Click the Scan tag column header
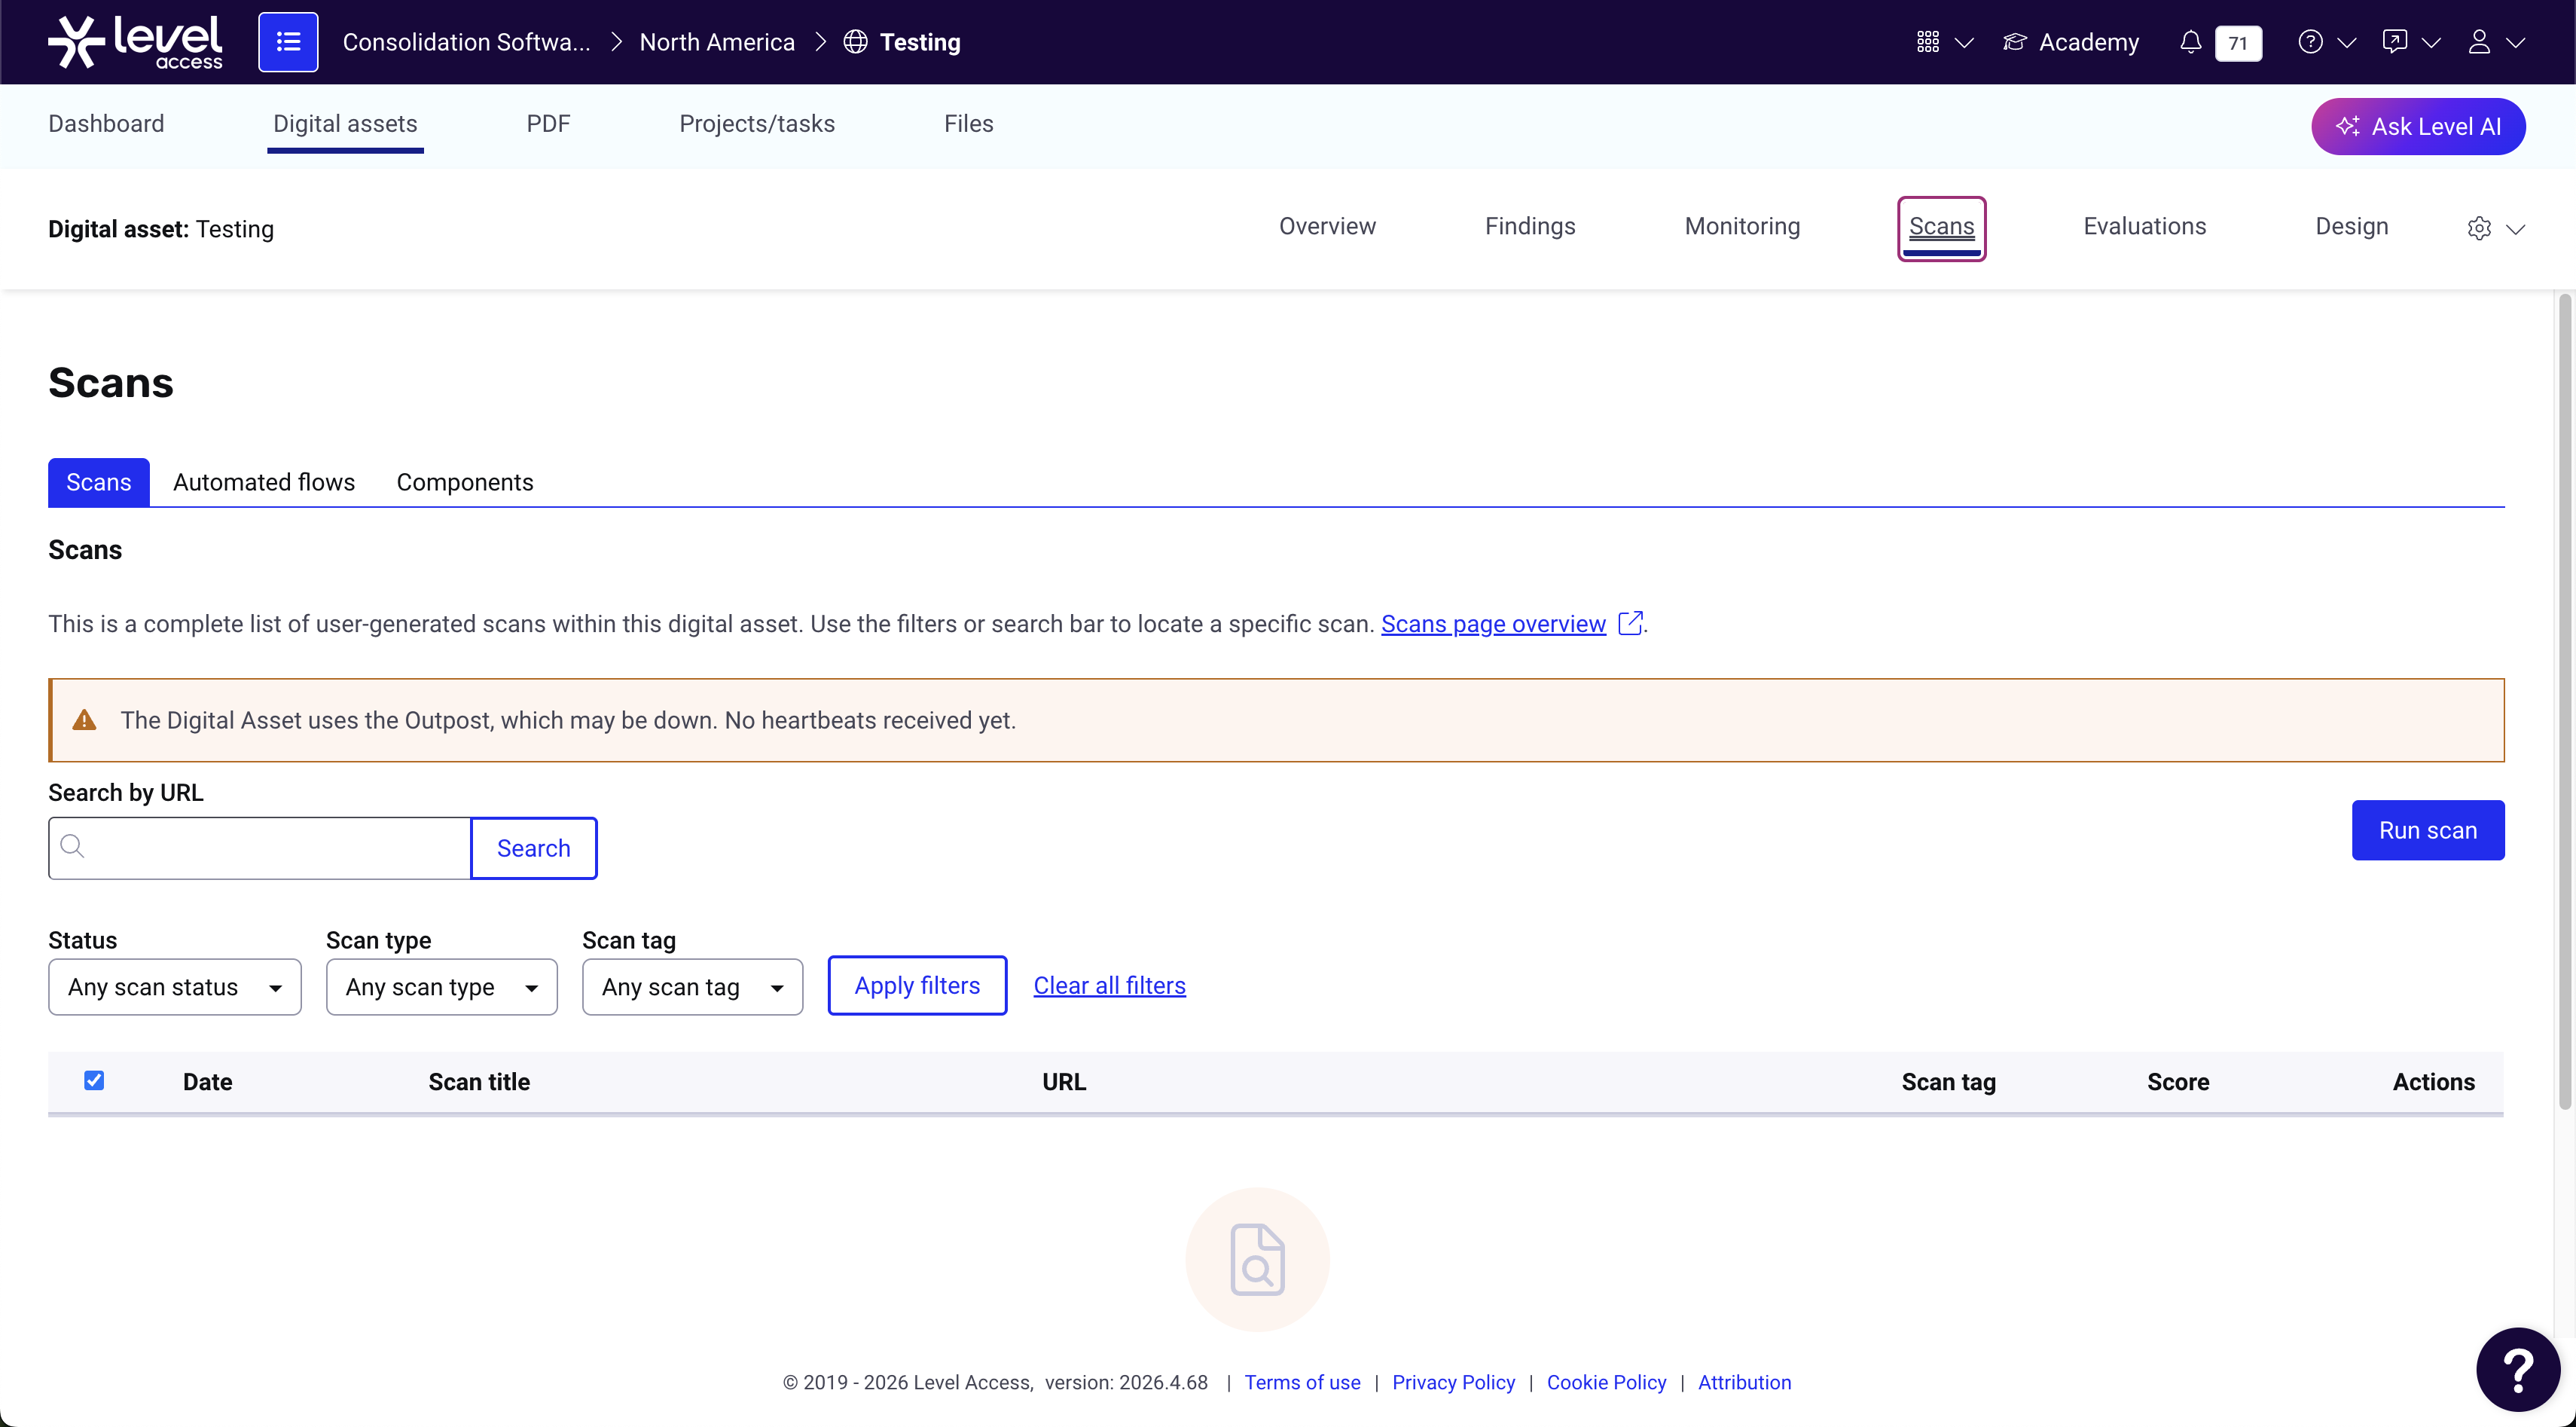Image resolution: width=2576 pixels, height=1427 pixels. 1948,1082
